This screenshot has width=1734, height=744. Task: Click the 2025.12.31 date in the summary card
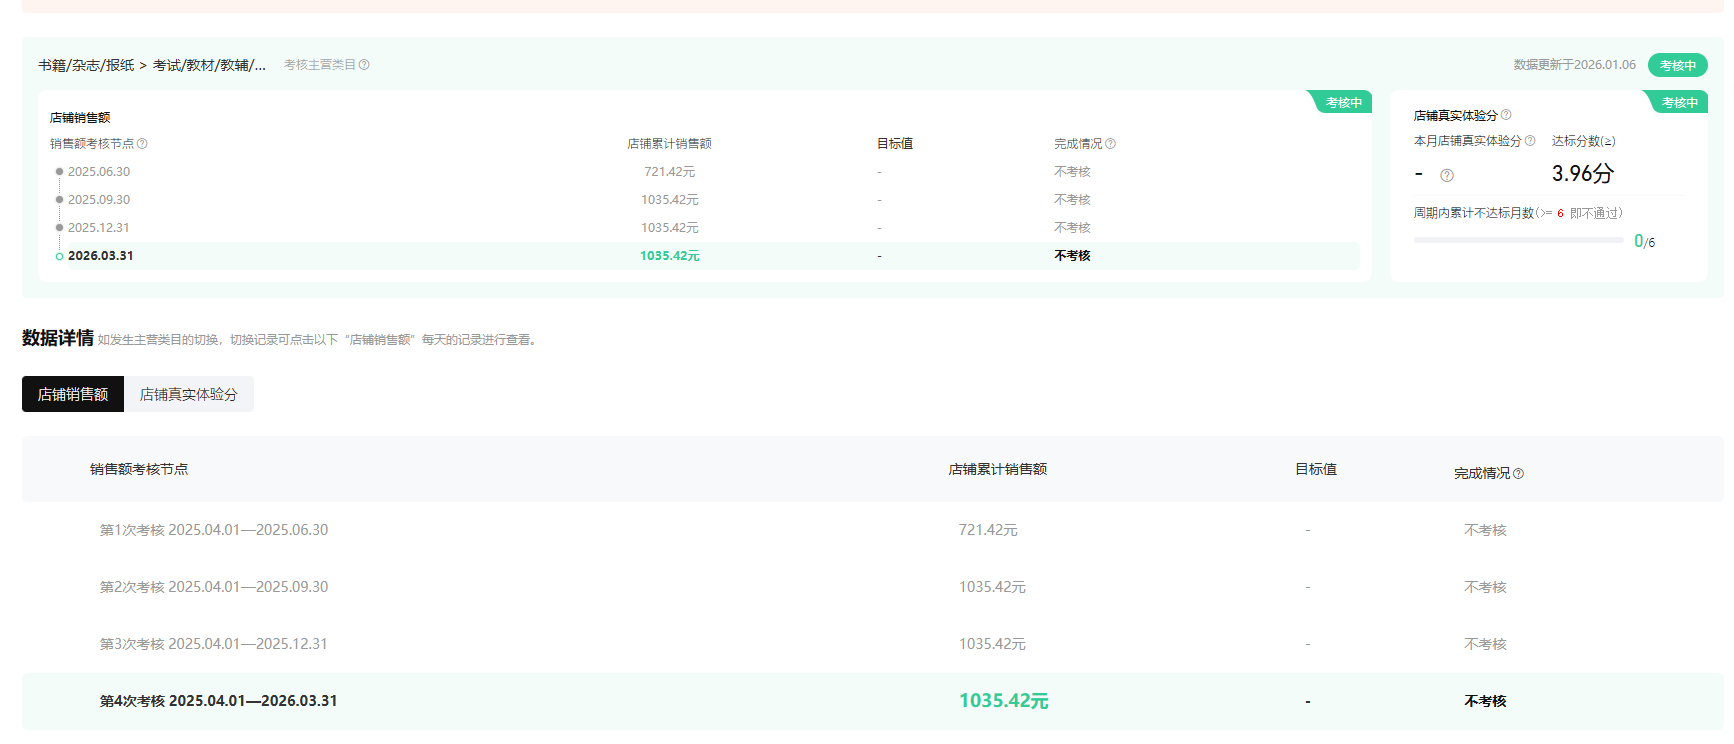(99, 228)
